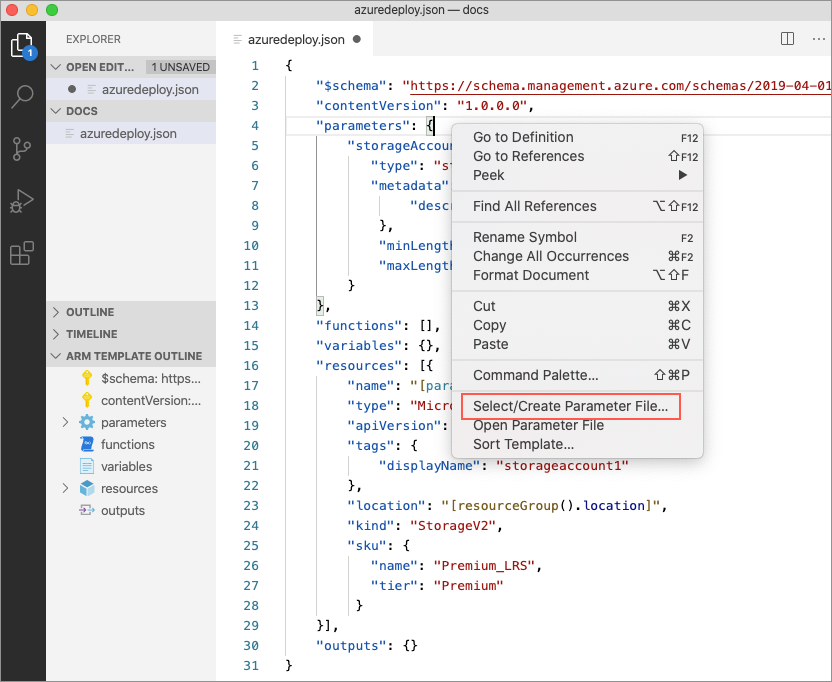Open azuredeploy.json under DOCS folder
Image resolution: width=832 pixels, height=682 pixels.
[128, 133]
